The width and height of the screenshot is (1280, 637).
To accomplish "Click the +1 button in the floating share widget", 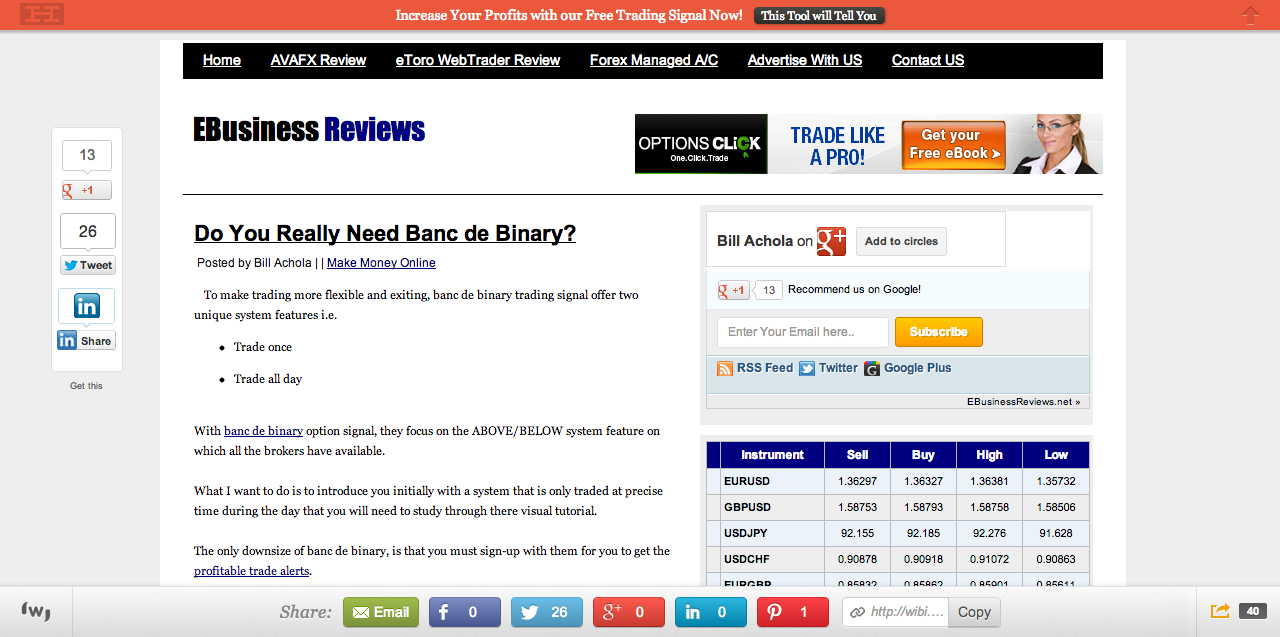I will click(x=87, y=190).
